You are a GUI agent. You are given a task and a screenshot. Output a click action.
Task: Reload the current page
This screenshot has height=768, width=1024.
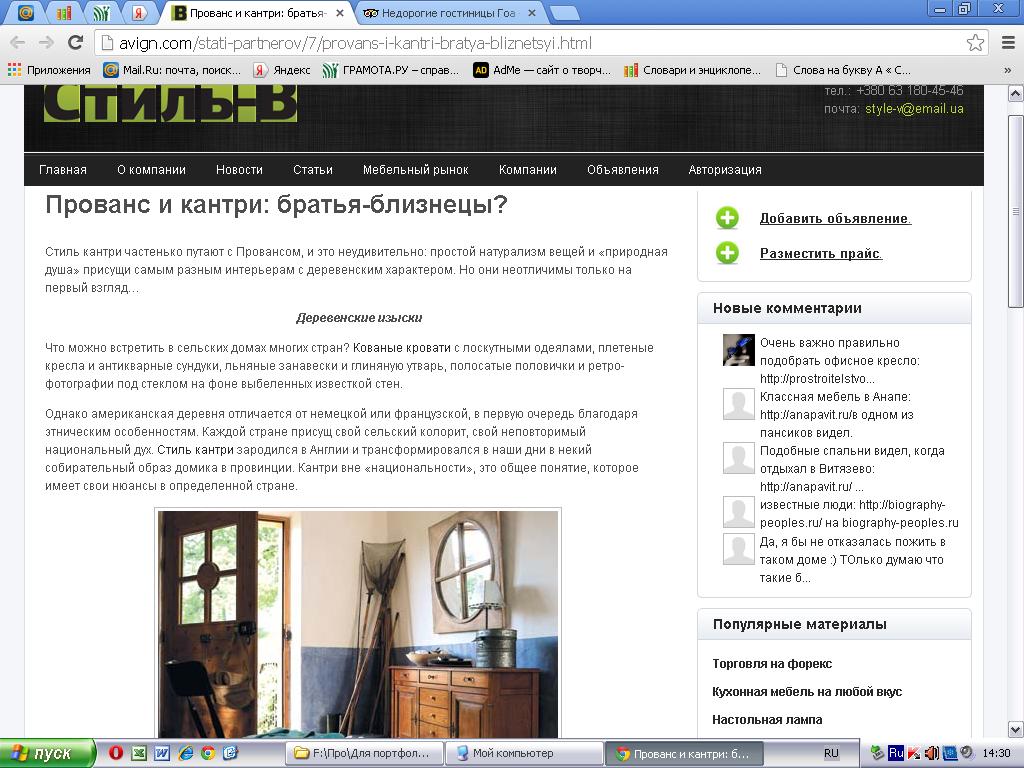(76, 43)
